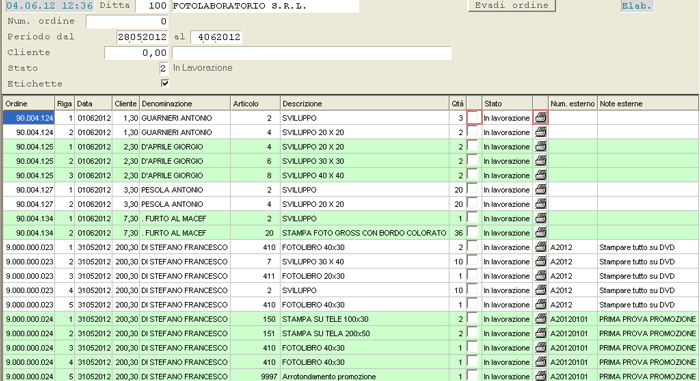Viewport: 700px width, 381px height.
Task: Tick checkbox for STAMPA SU TELA 200x50 row
Action: click(x=472, y=332)
